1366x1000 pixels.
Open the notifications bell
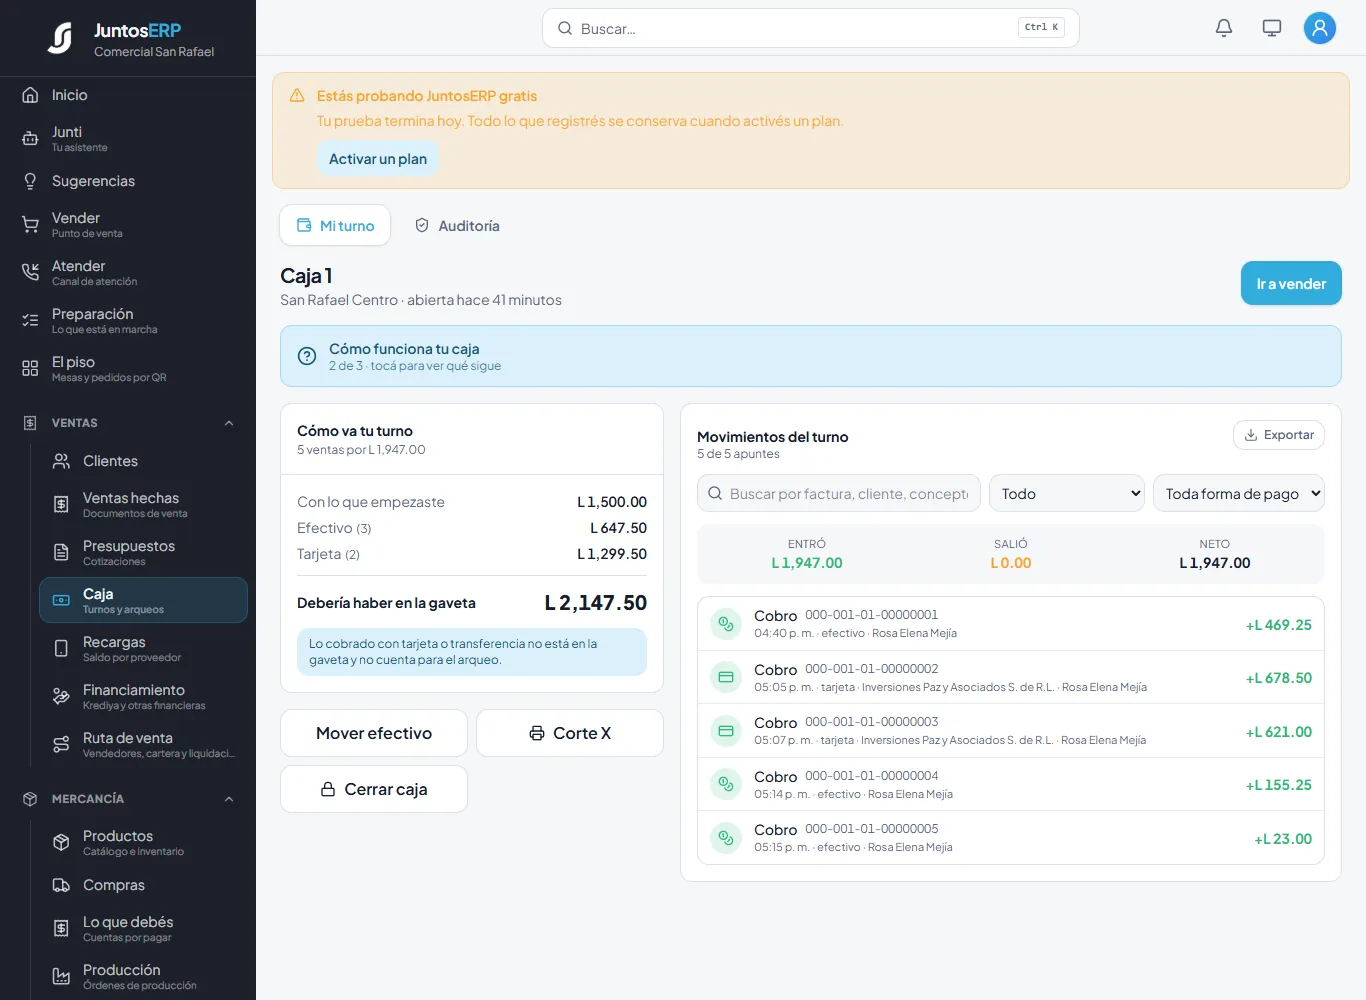coord(1224,28)
